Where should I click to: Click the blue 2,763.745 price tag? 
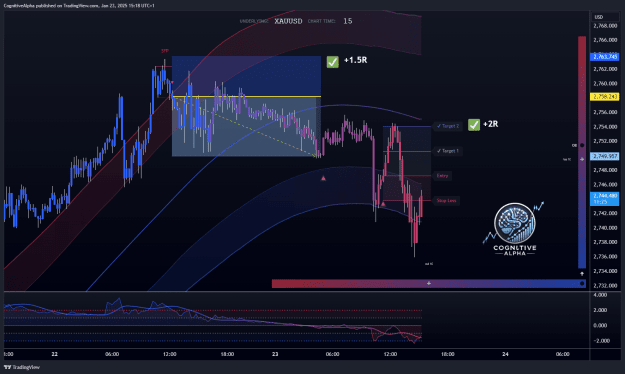(x=605, y=57)
